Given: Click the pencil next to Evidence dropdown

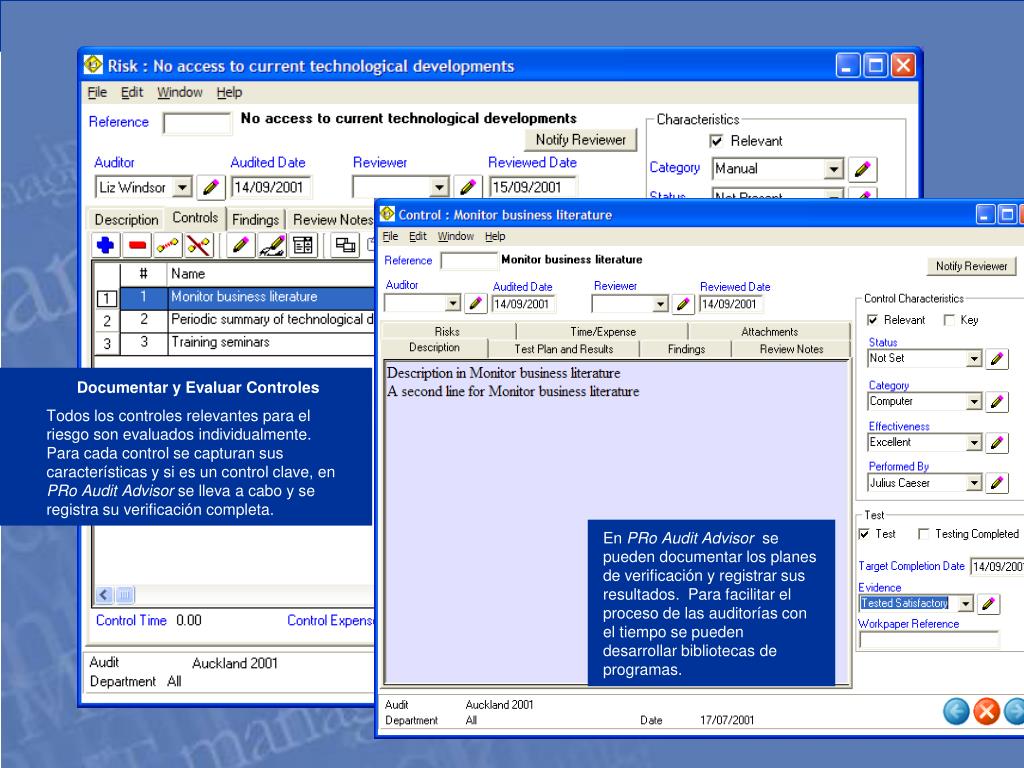Looking at the screenshot, I should click(988, 604).
